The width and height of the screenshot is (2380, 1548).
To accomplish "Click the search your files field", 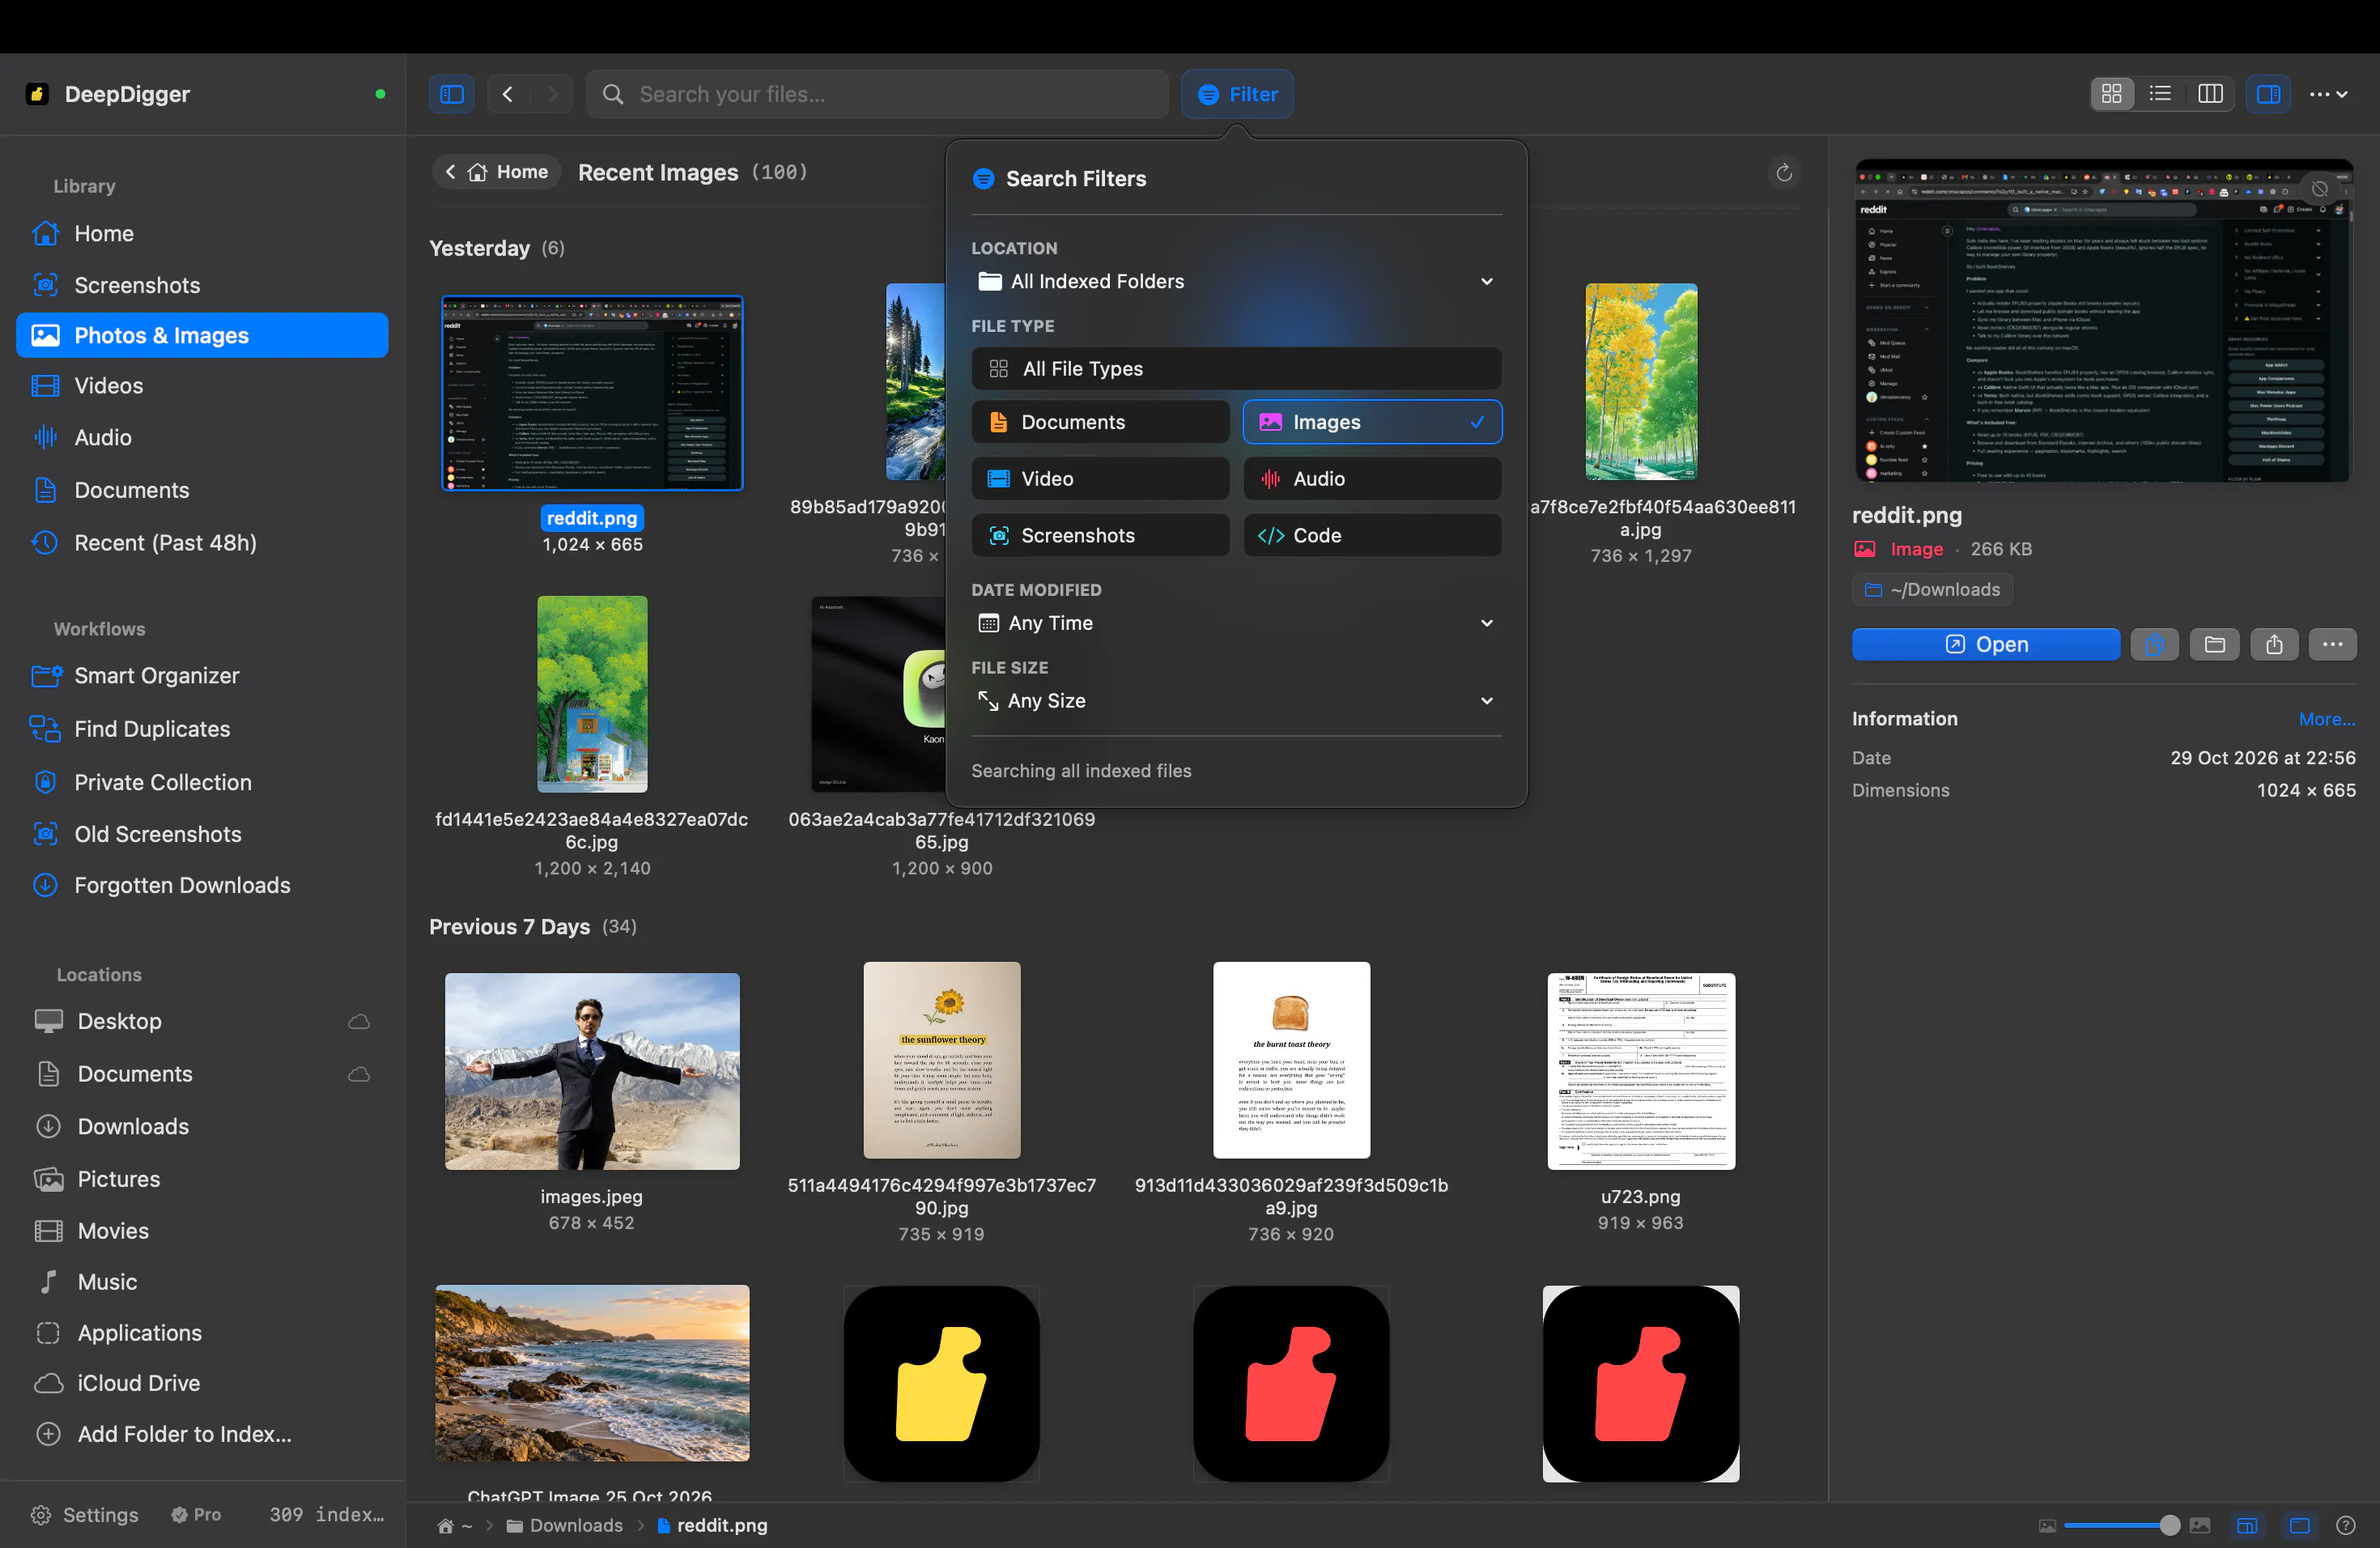I will 877,94.
